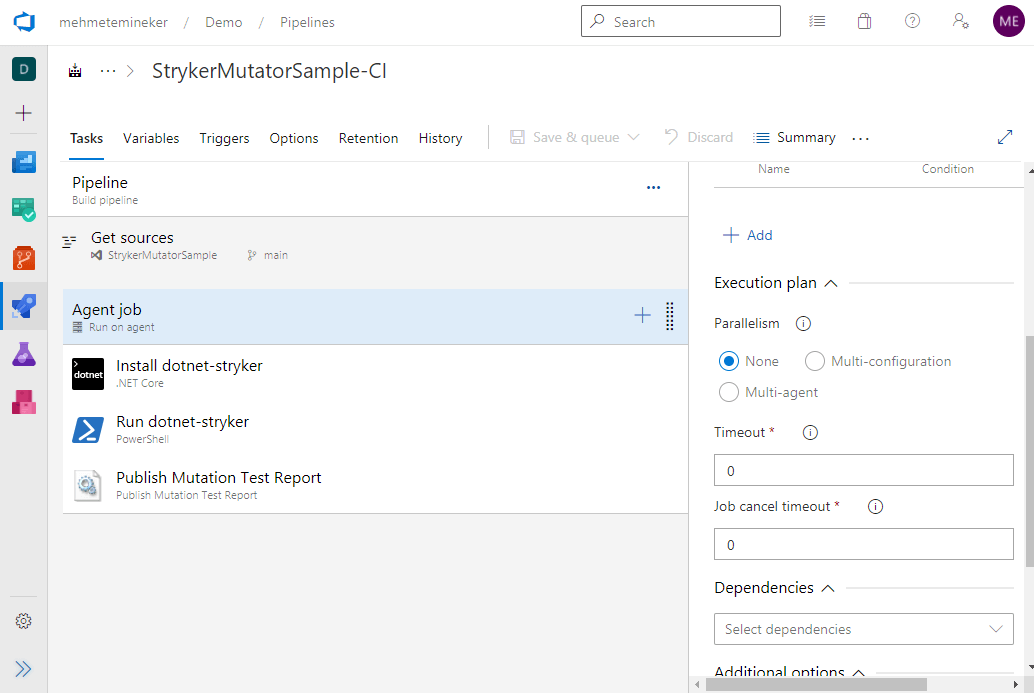Open the Help question mark icon
1034x693 pixels.
pos(912,21)
